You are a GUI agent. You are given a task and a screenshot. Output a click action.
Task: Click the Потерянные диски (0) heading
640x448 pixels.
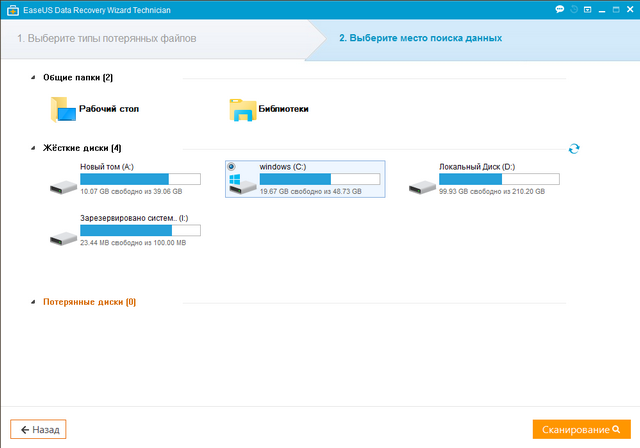(x=89, y=302)
